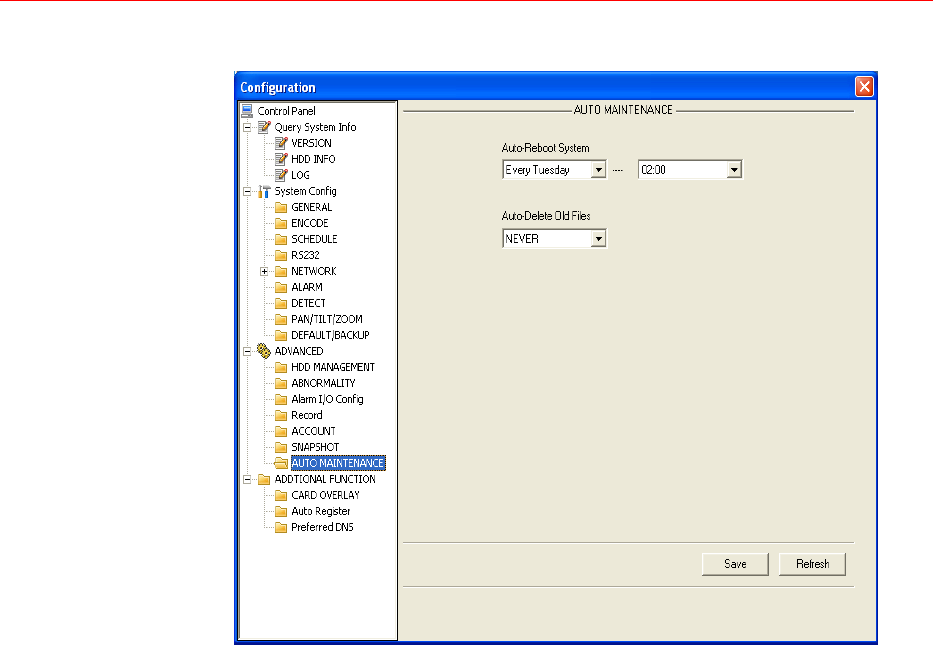The height and width of the screenshot is (645, 933).
Task: Click the Record folder icon
Action: pyautogui.click(x=281, y=415)
